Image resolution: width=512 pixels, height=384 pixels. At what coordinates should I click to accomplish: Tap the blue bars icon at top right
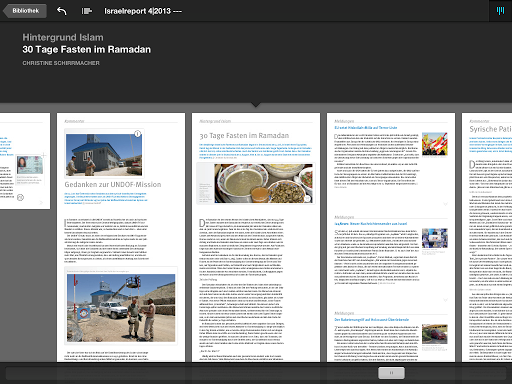(x=500, y=11)
